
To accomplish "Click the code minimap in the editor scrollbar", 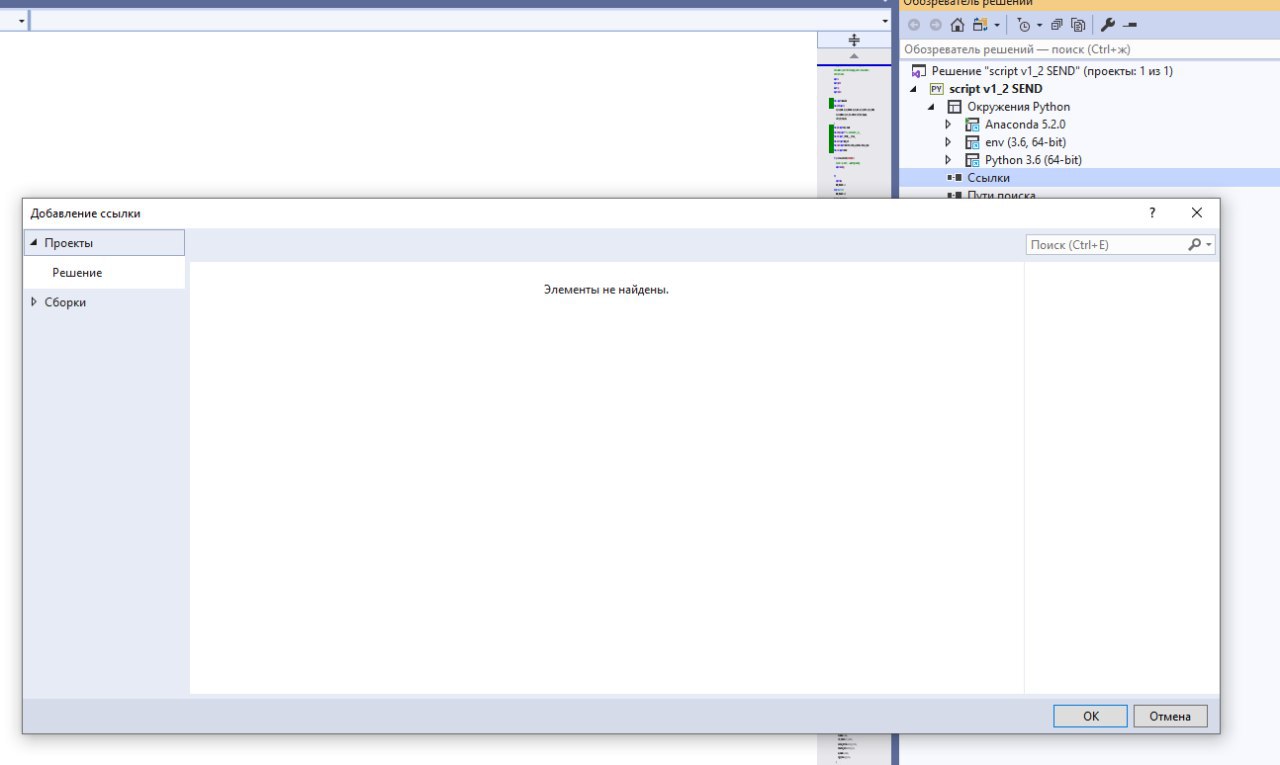I will tap(854, 130).
